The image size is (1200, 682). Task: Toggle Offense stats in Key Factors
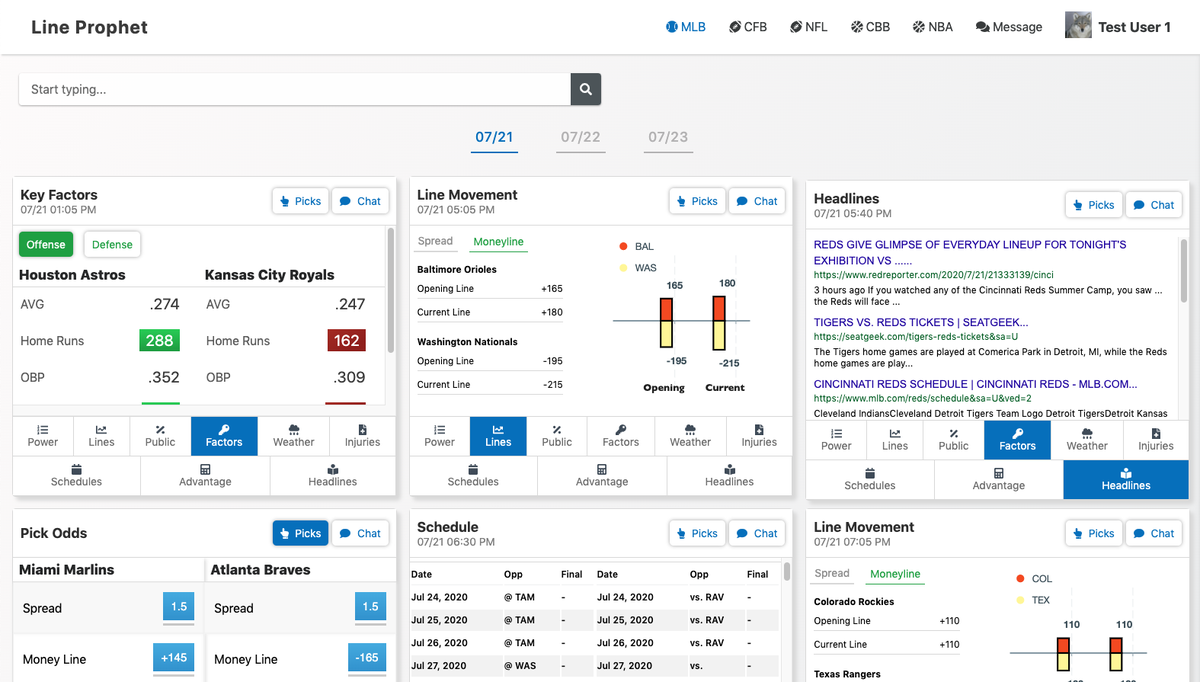click(x=46, y=244)
